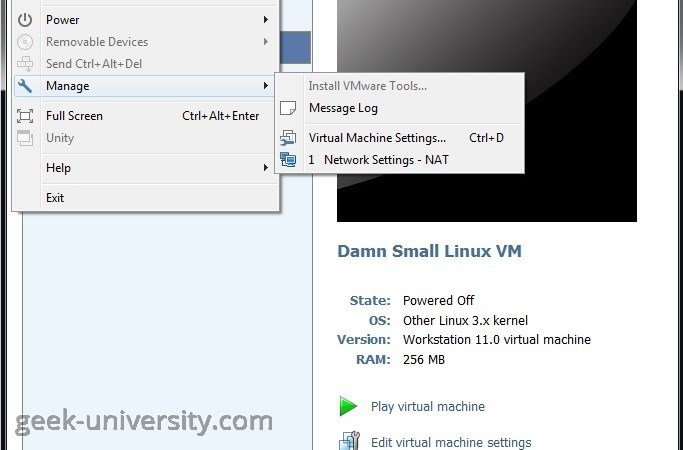Select Unity from the menu
Viewport: 683px width, 450px height.
(146, 138)
